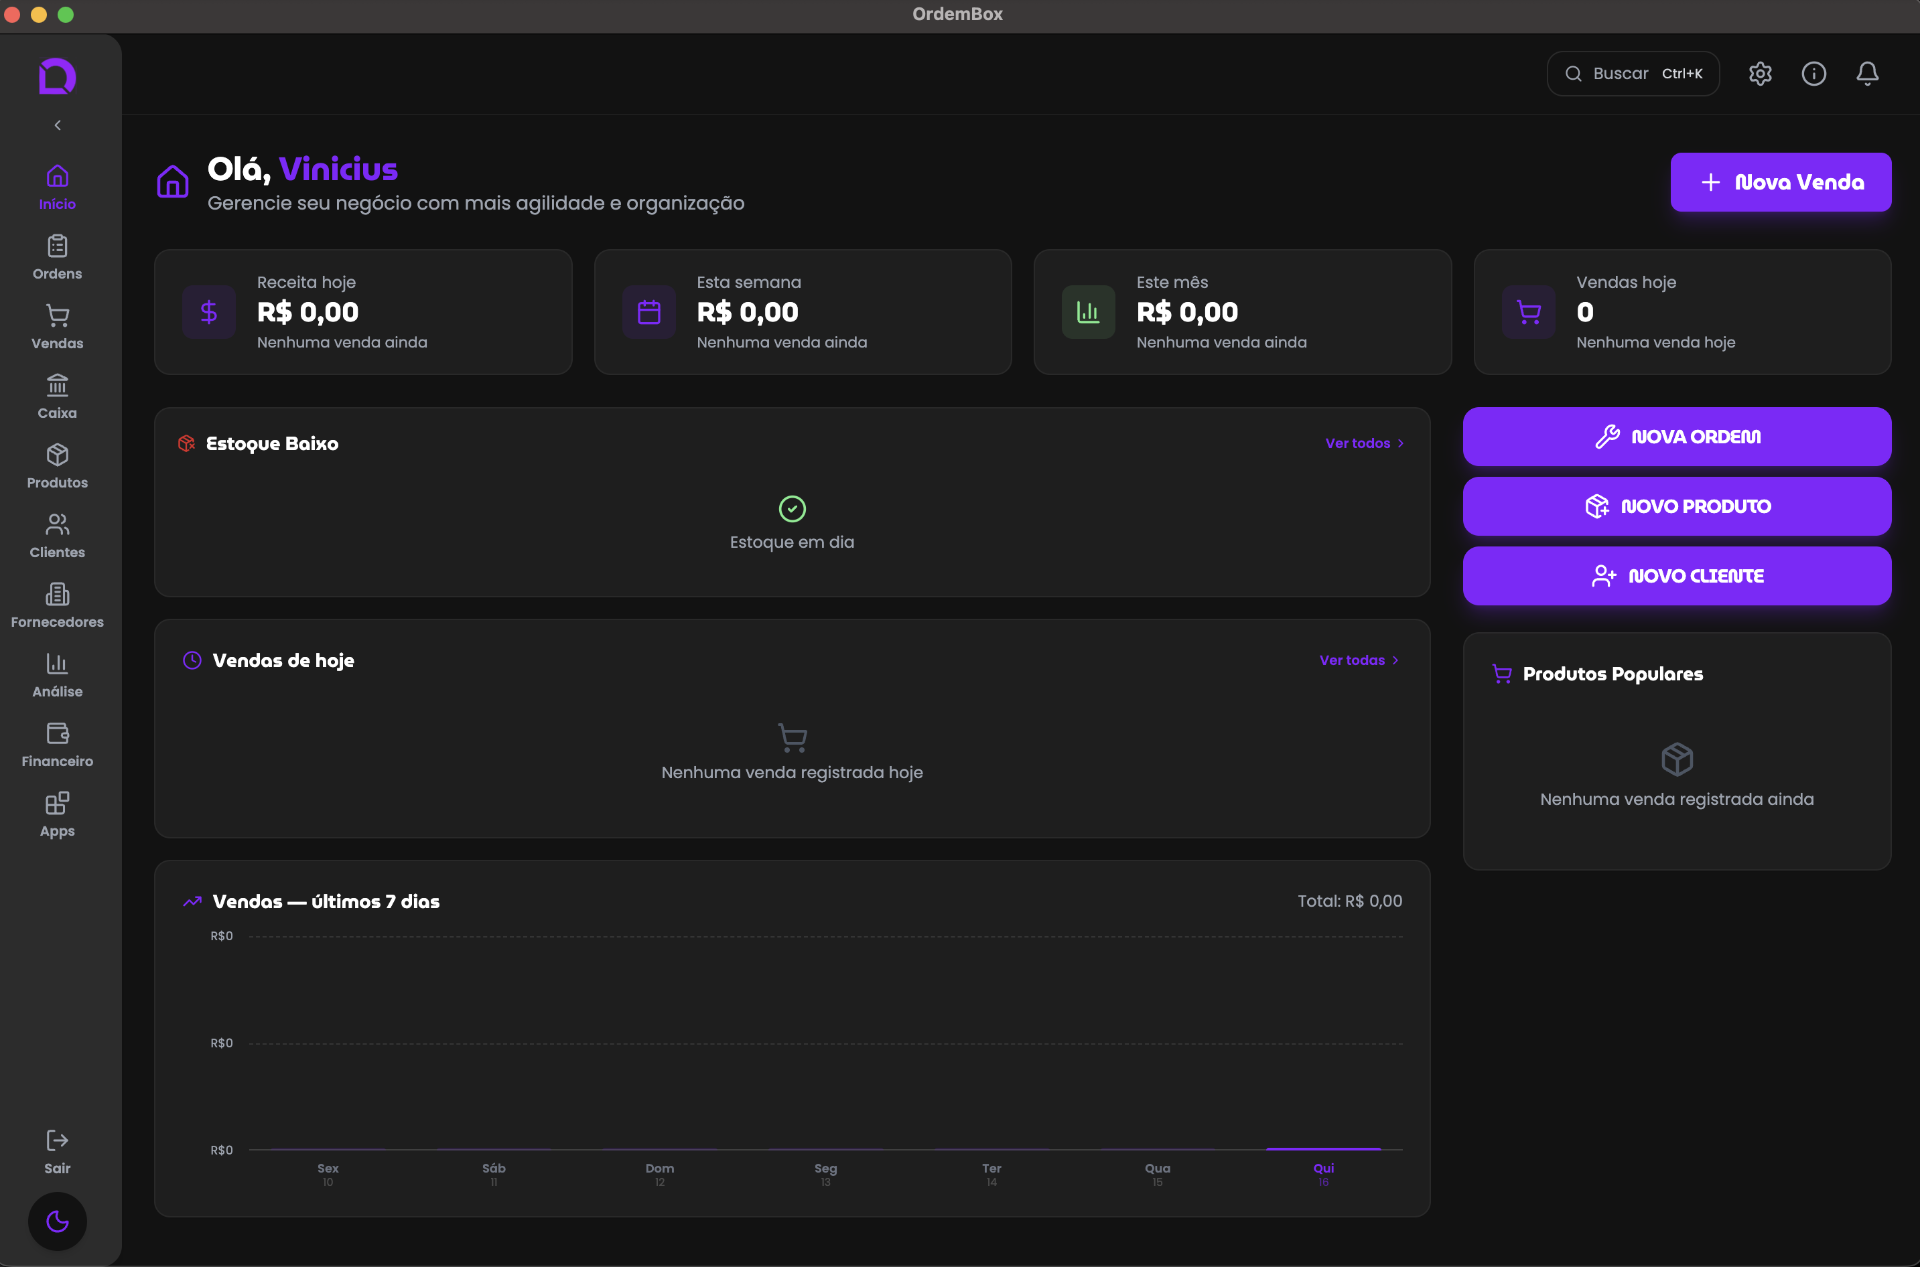
Task: Click the Vendas hoje cart icon
Action: (x=1528, y=312)
